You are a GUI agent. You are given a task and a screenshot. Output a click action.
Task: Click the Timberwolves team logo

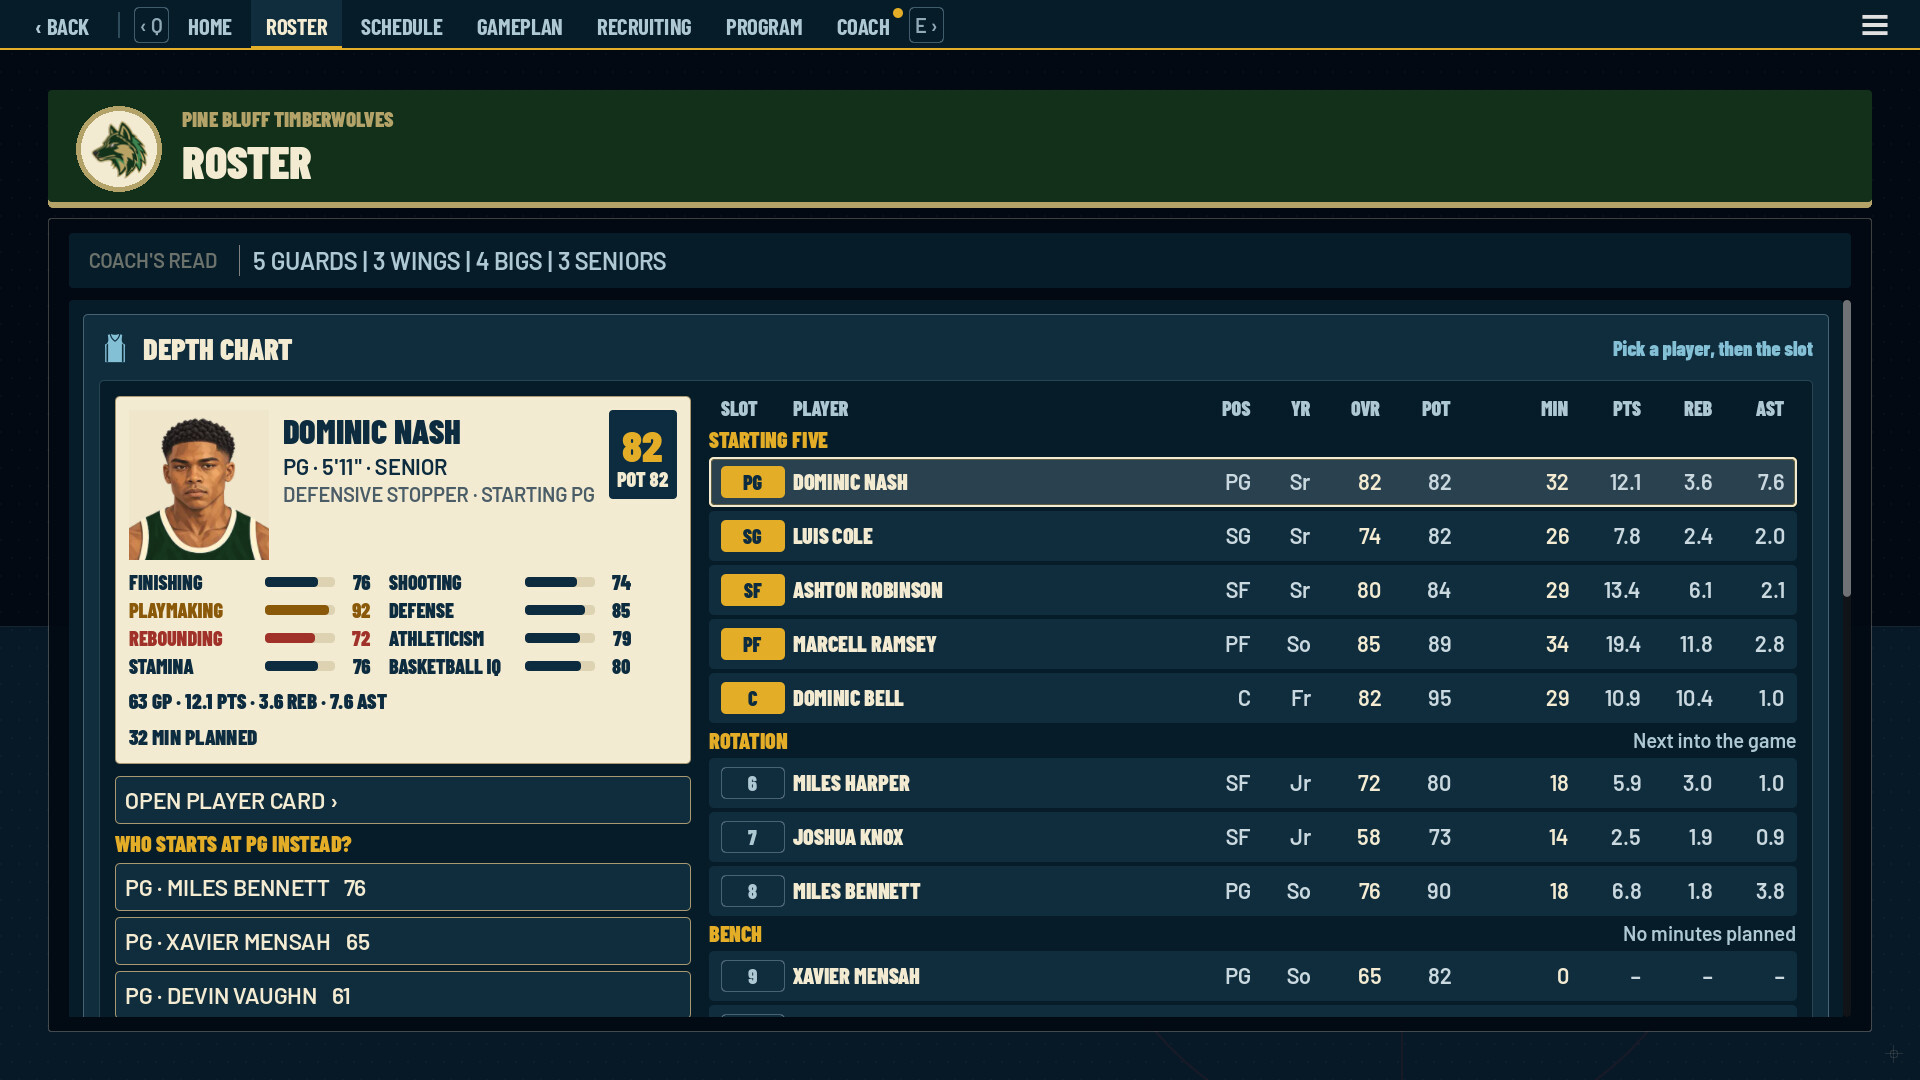pos(119,149)
